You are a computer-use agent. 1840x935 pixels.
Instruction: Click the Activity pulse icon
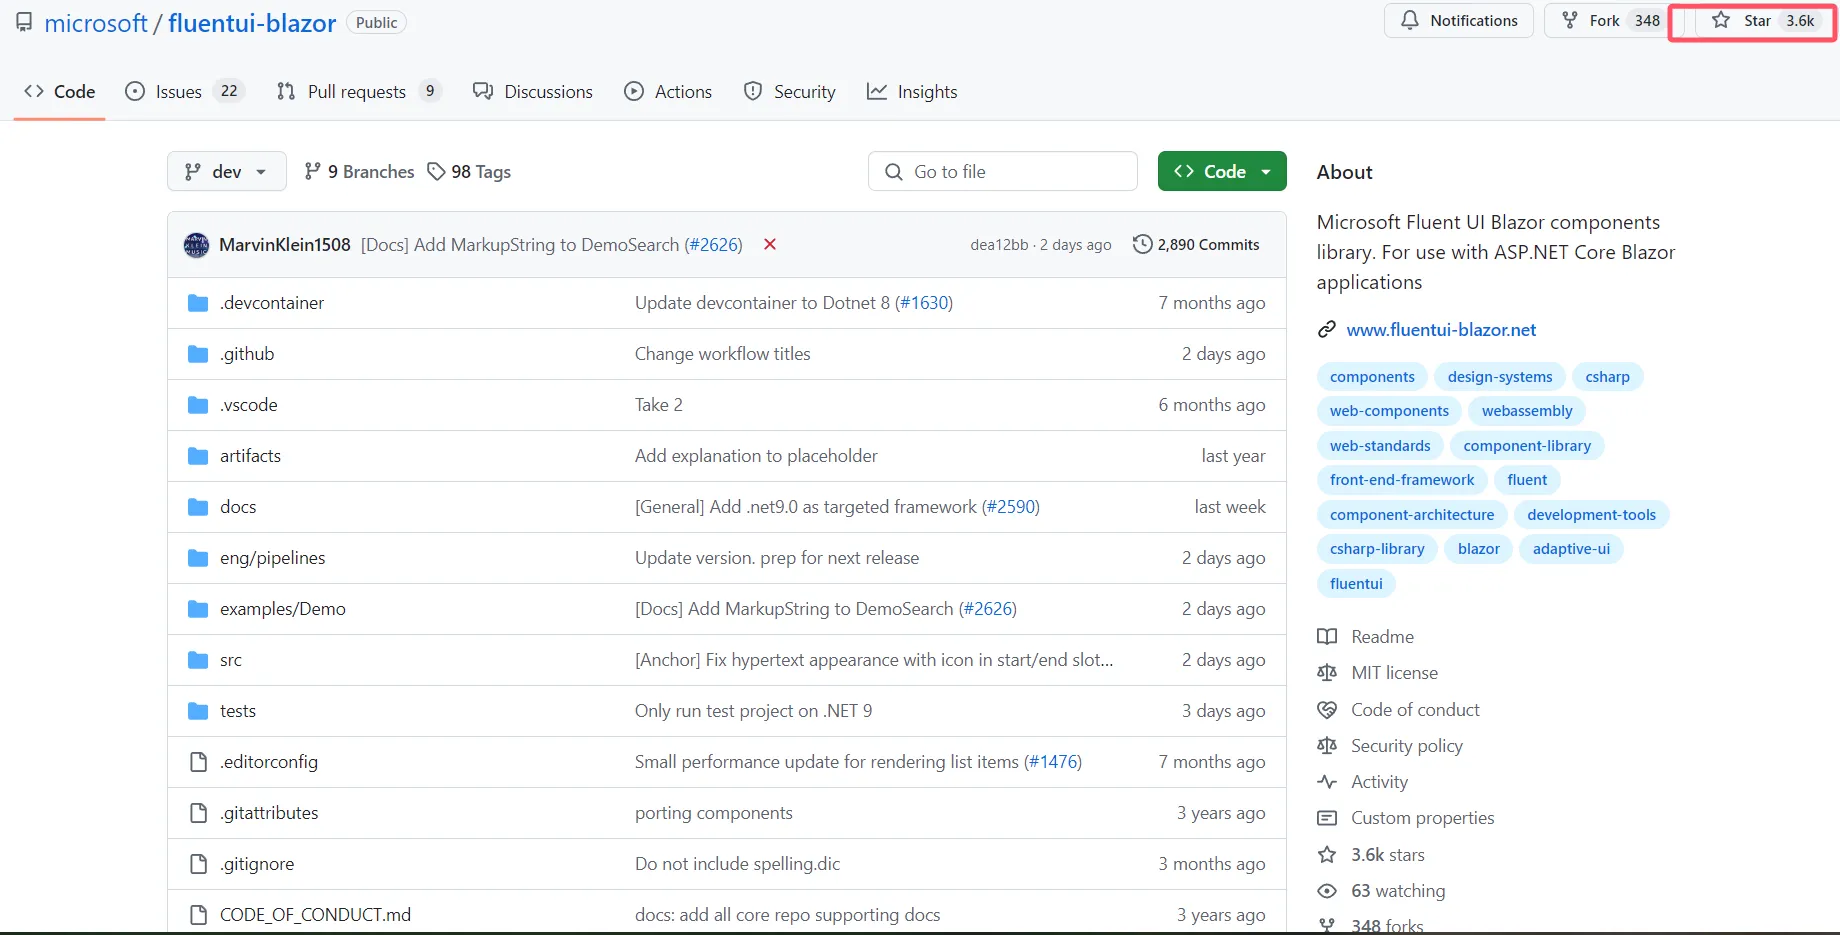click(x=1327, y=782)
